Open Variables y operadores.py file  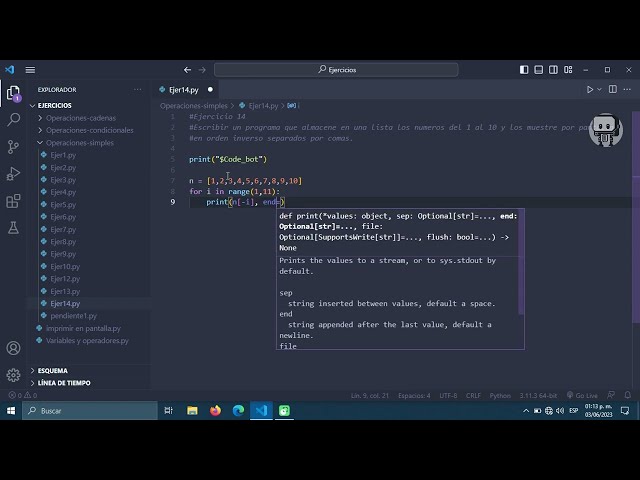tap(89, 340)
